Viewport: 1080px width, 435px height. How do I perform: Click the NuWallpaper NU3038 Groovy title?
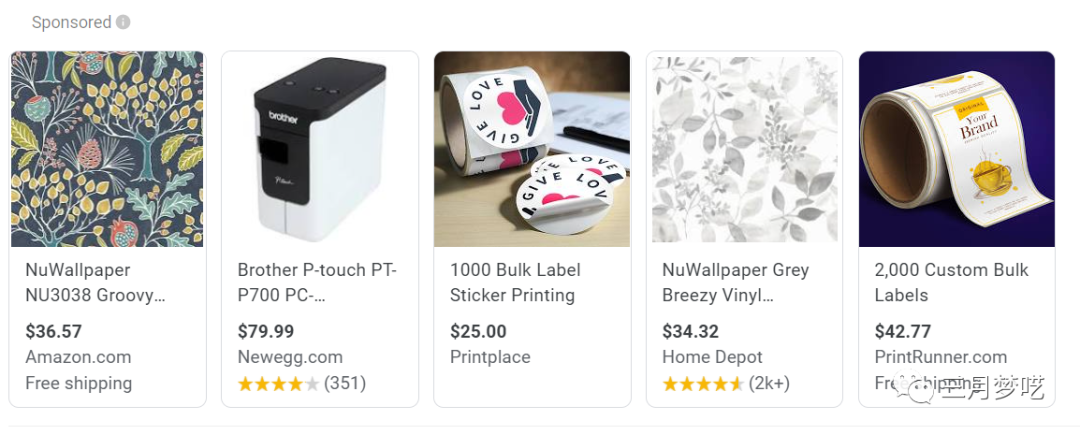coord(95,282)
